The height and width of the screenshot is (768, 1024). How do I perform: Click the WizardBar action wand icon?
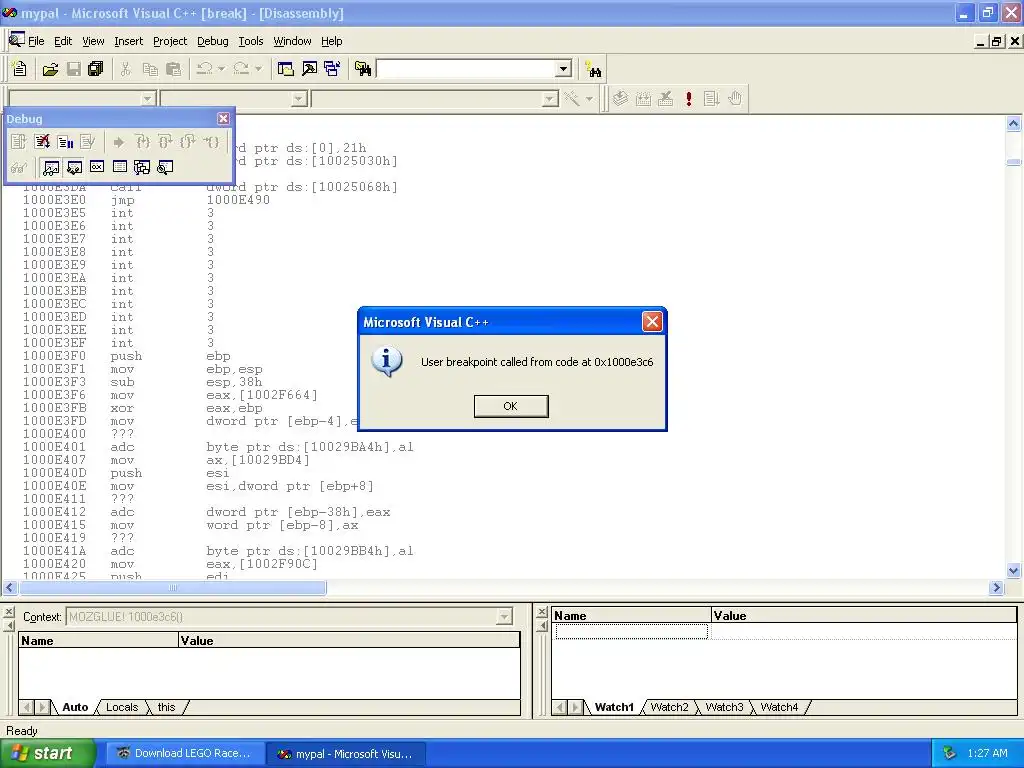tap(571, 99)
